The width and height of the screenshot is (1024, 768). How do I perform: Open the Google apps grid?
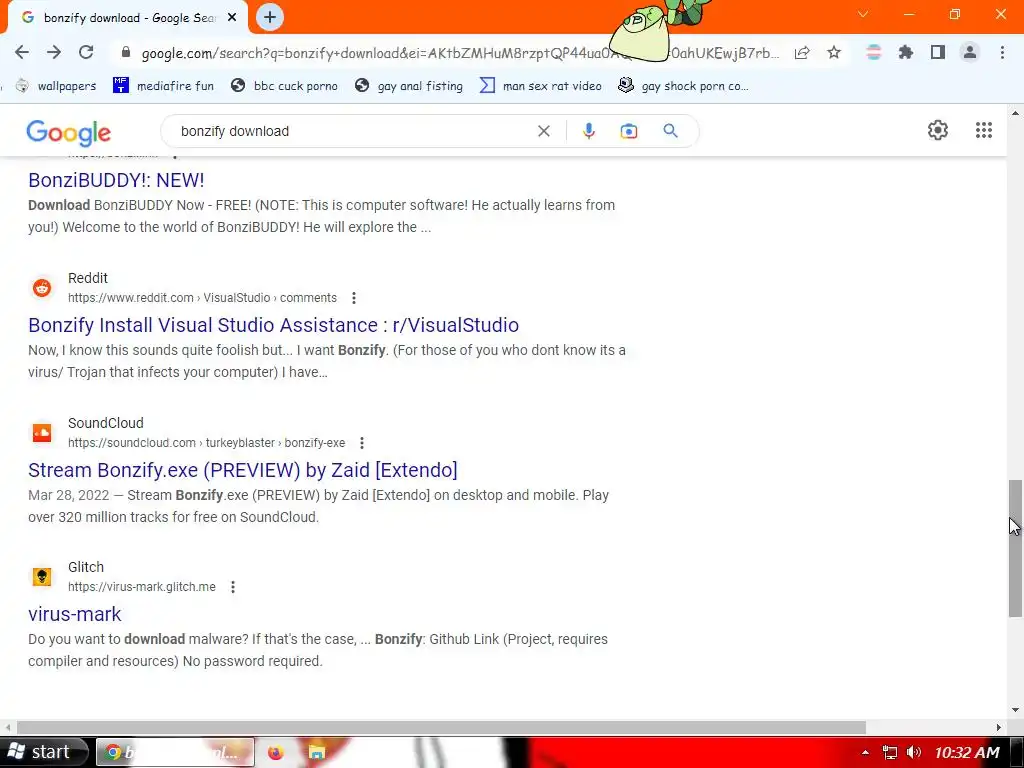coord(984,130)
